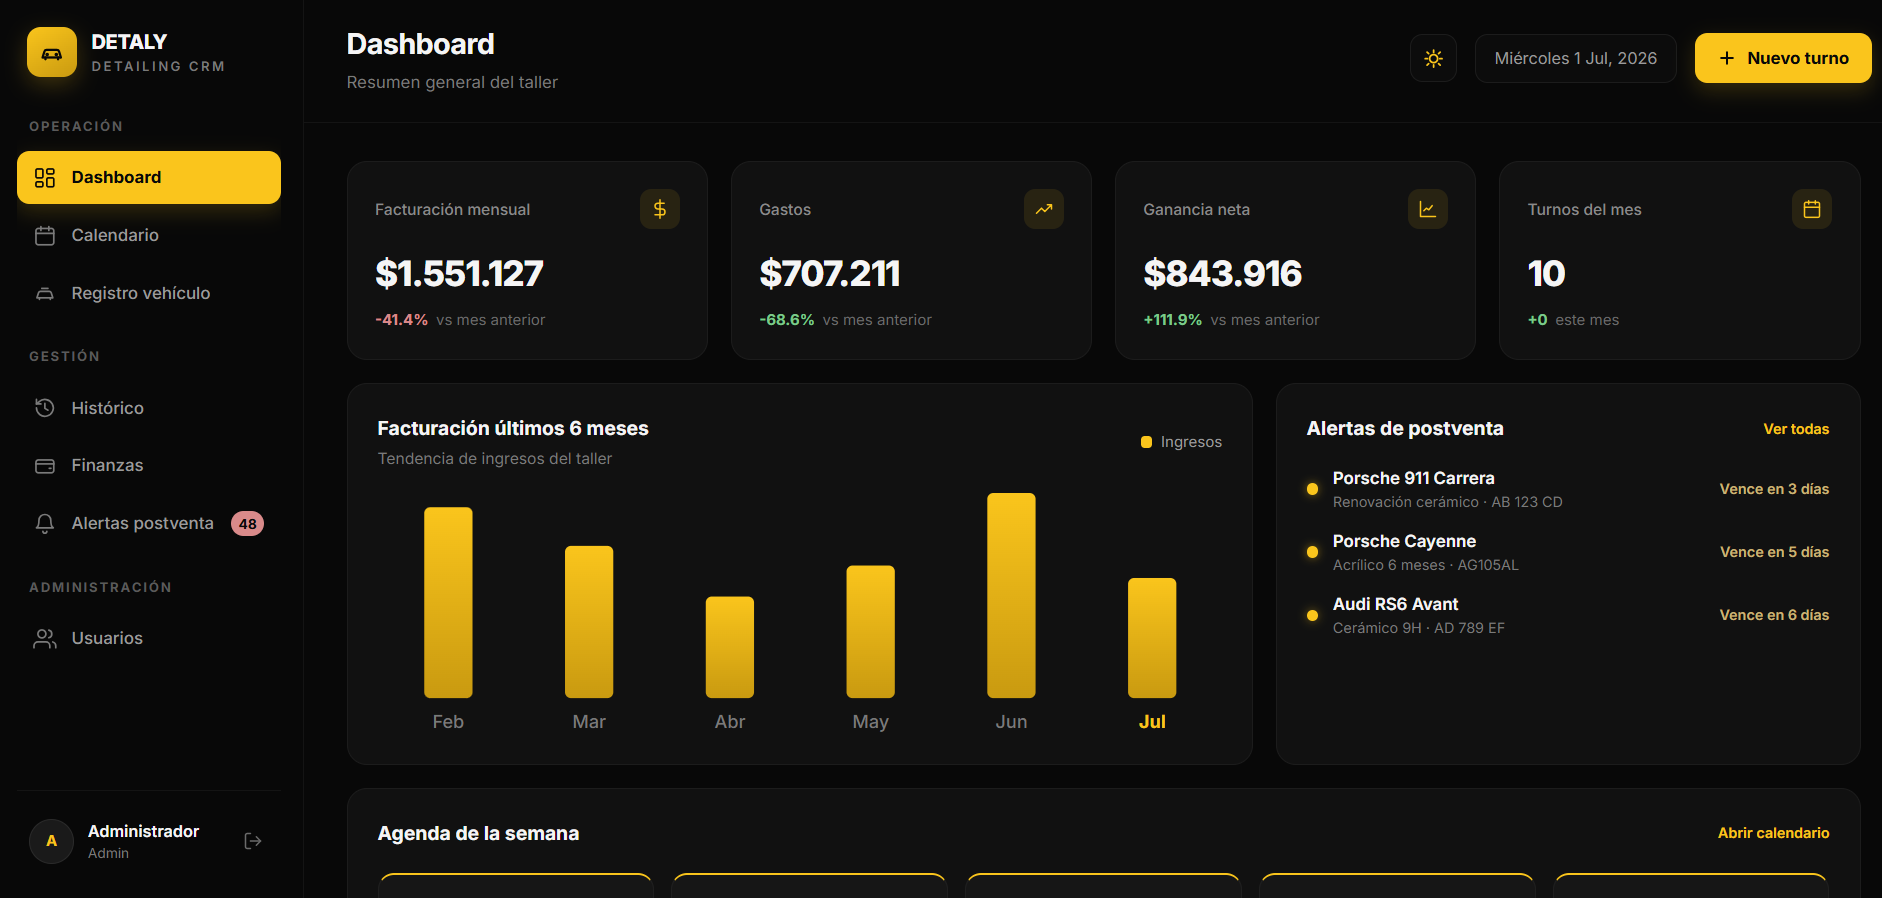Click the $1.551.127 billing value
Viewport: 1882px width, 898px height.
coord(459,273)
